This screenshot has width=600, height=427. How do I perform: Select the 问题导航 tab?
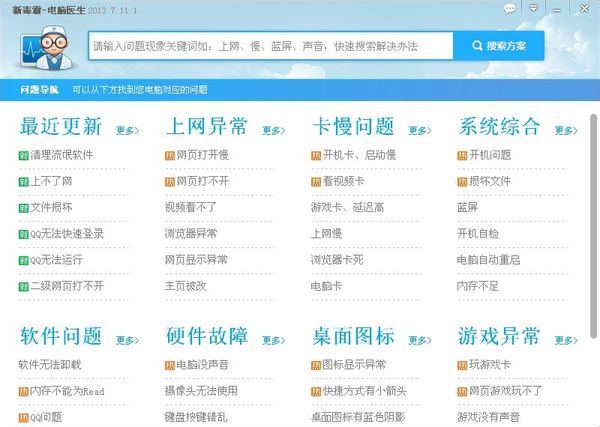click(x=39, y=90)
